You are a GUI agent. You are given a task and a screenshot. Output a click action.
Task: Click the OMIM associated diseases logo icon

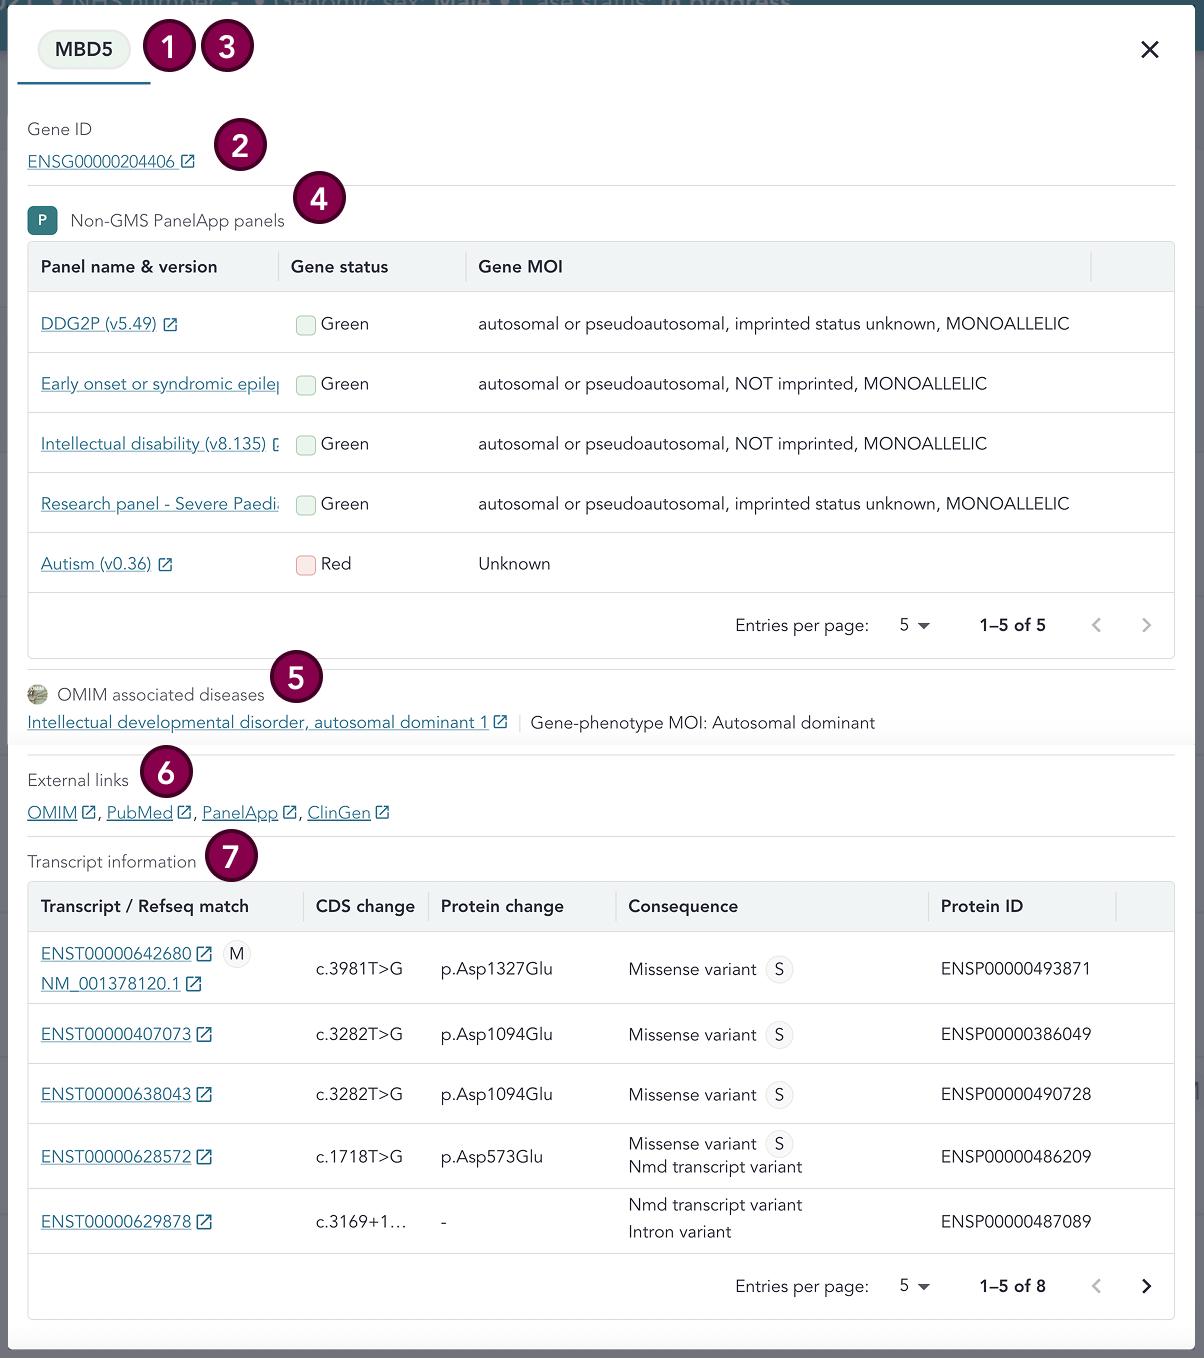coord(38,694)
